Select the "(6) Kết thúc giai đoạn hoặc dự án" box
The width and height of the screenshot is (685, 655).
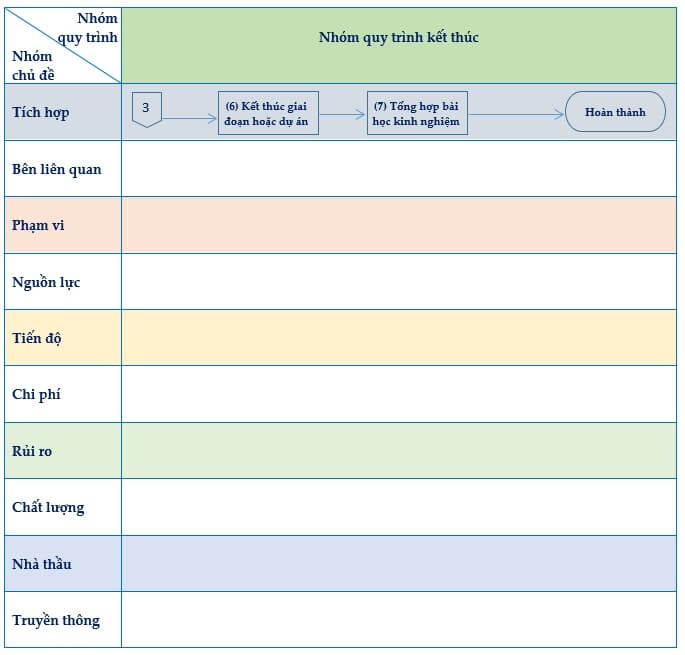[x=268, y=113]
